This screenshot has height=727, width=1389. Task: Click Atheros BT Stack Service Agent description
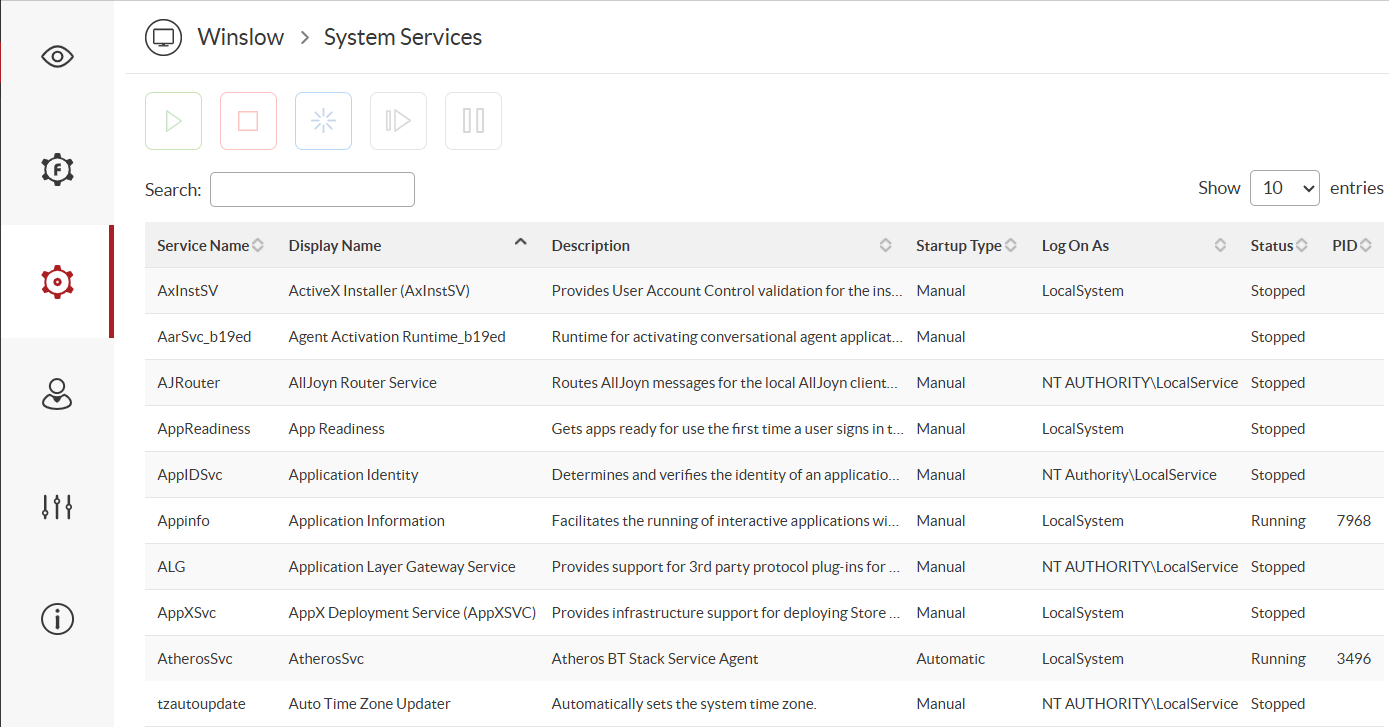click(x=655, y=659)
